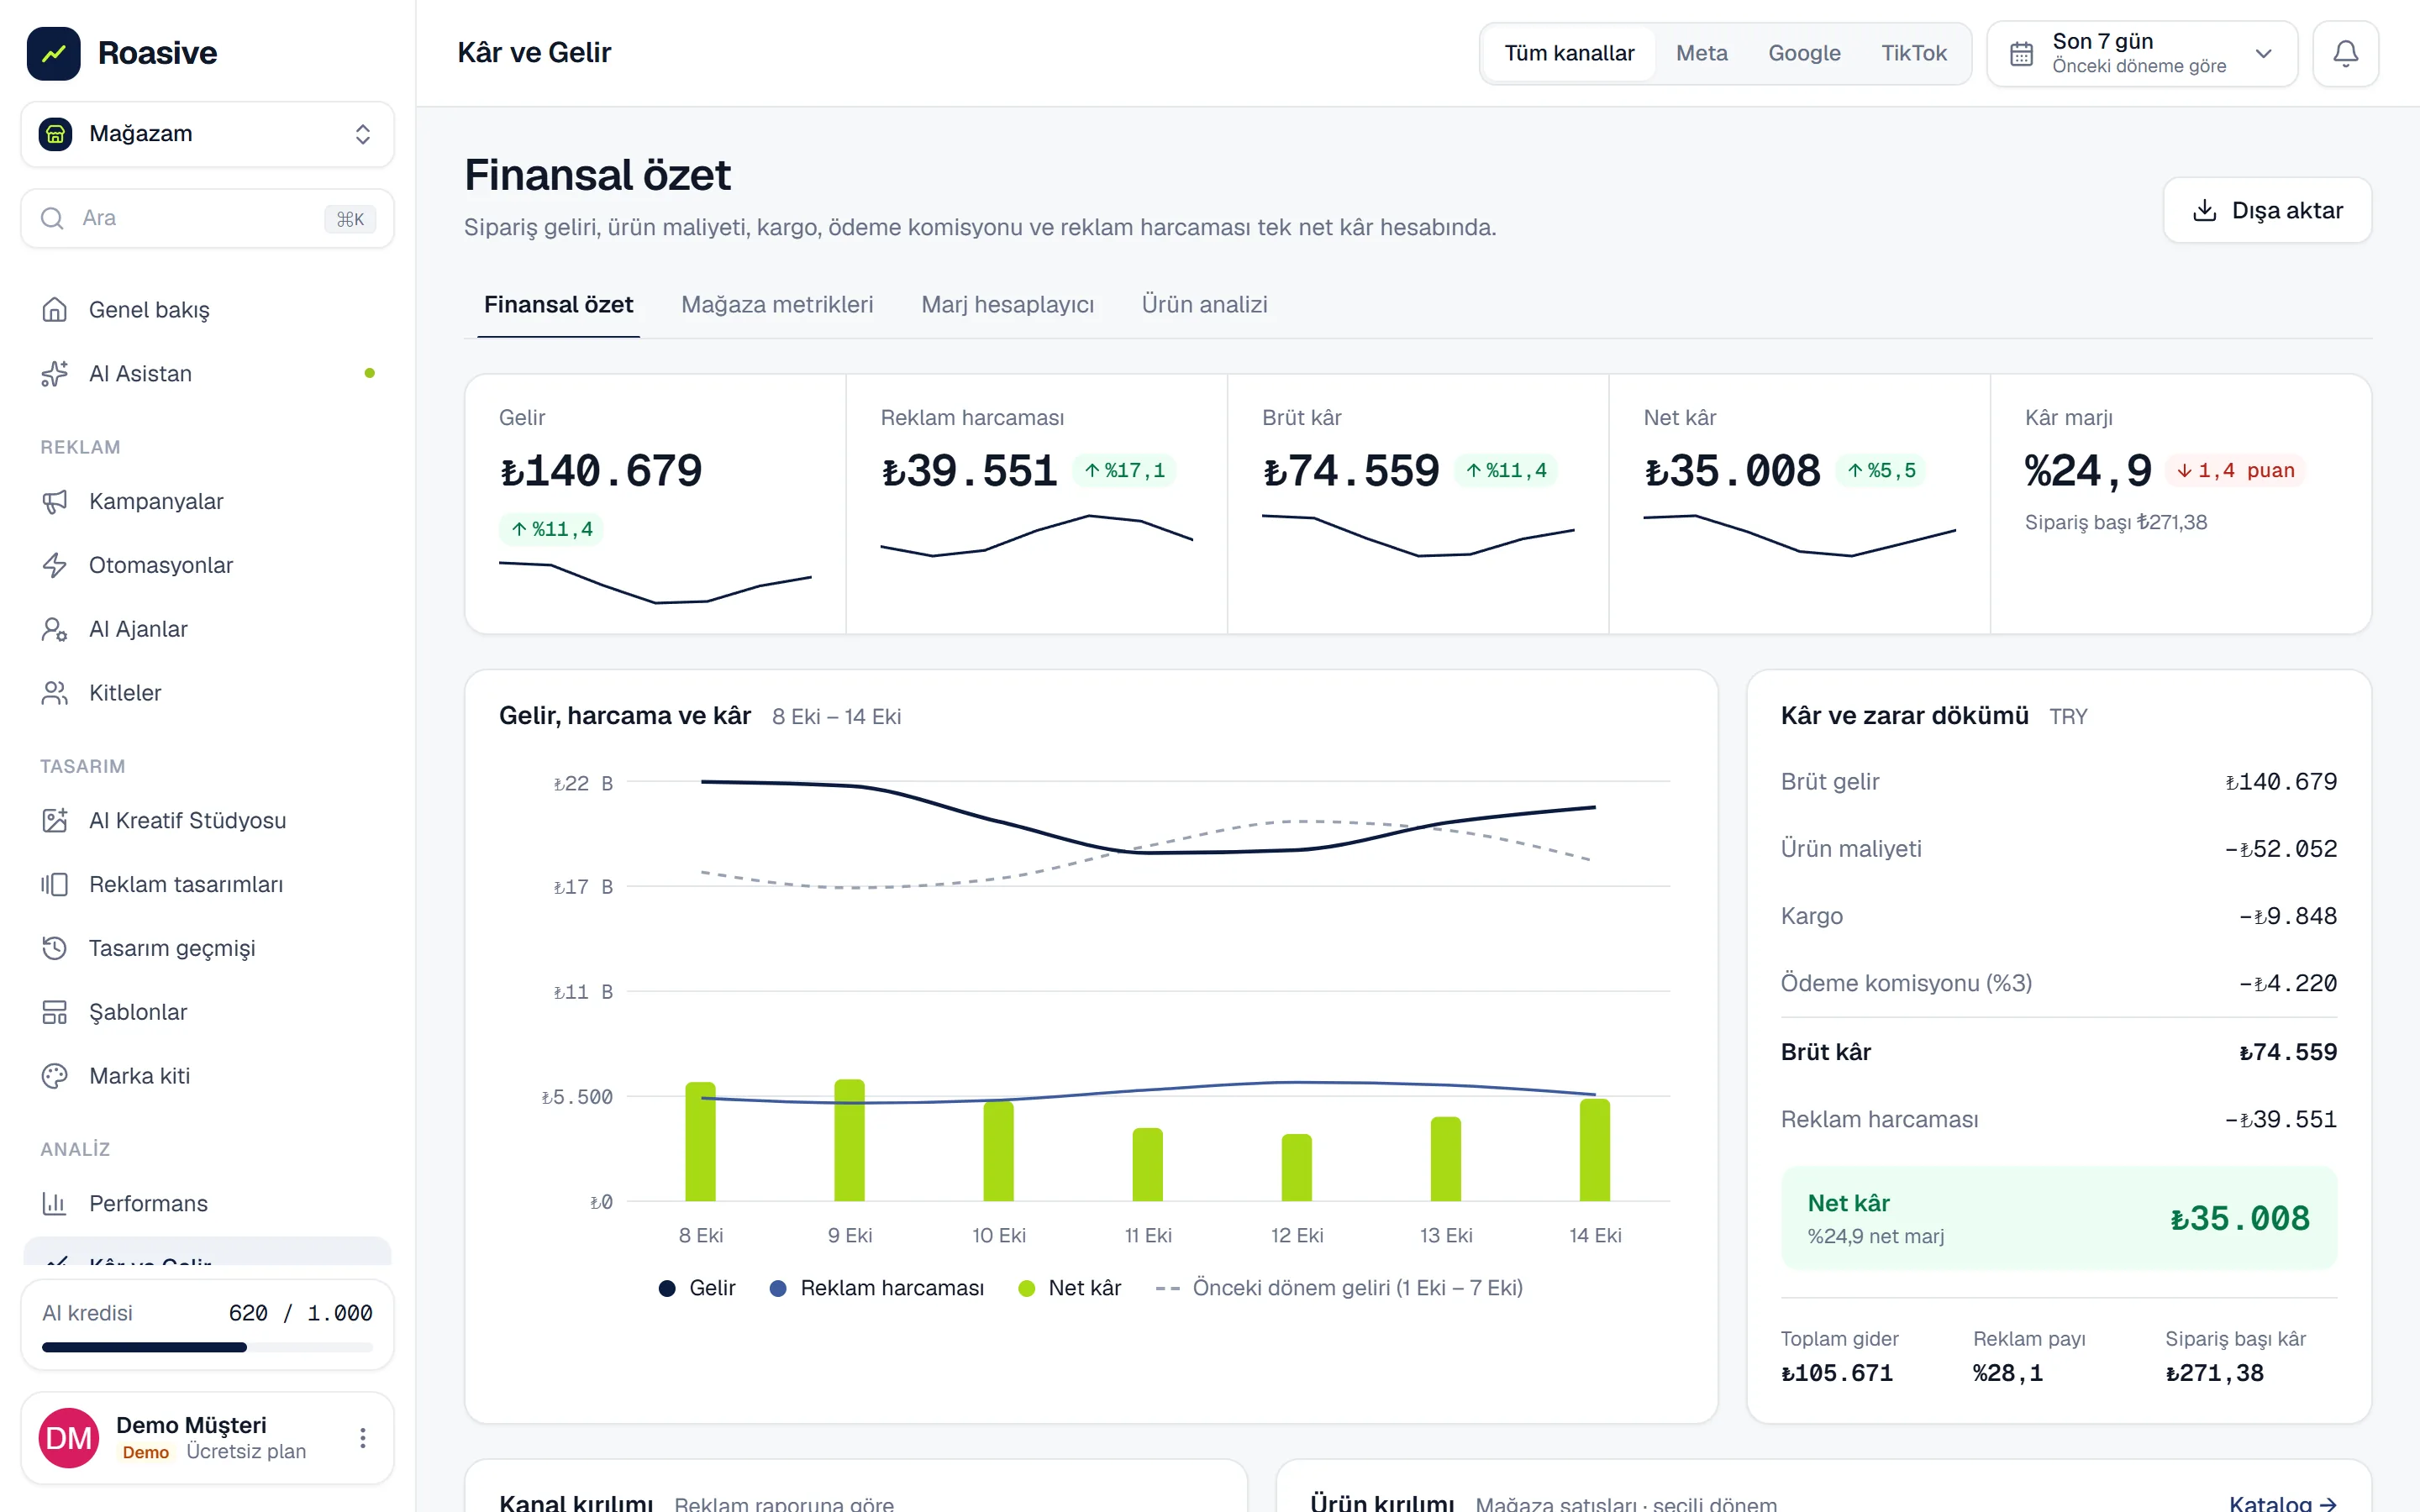Click the AI Asistan sparkle icon
Viewport: 2420px width, 1512px height.
(55, 374)
